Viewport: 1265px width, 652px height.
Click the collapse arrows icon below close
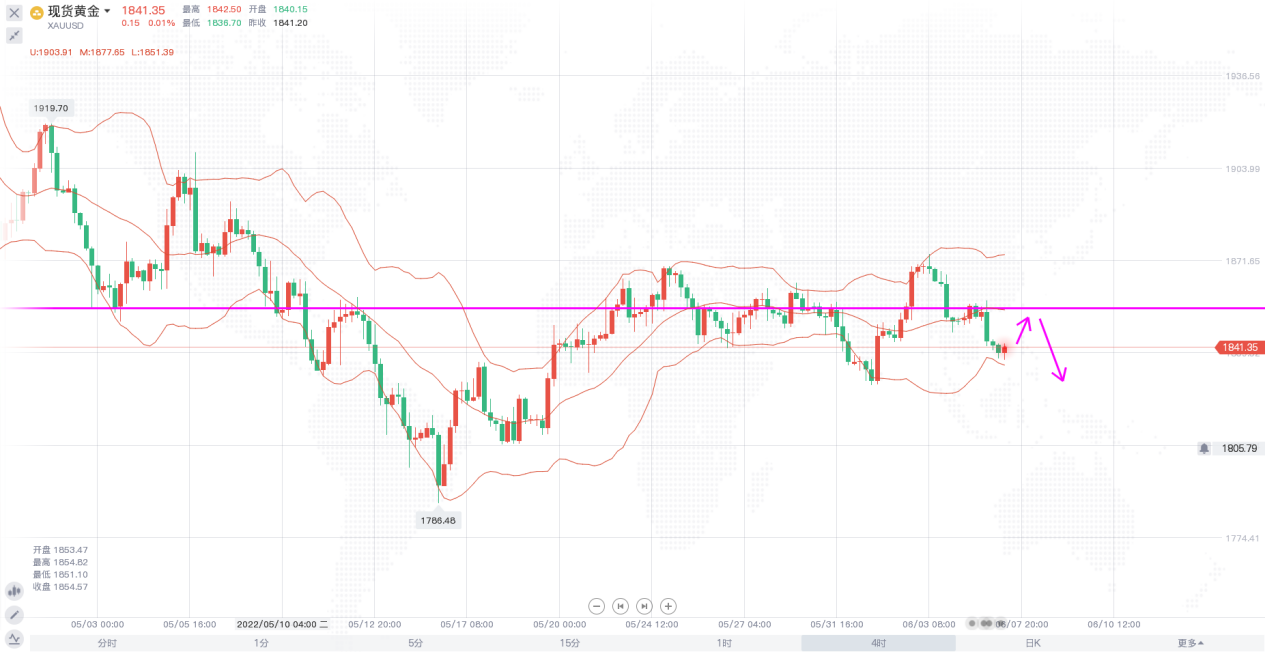[x=14, y=35]
